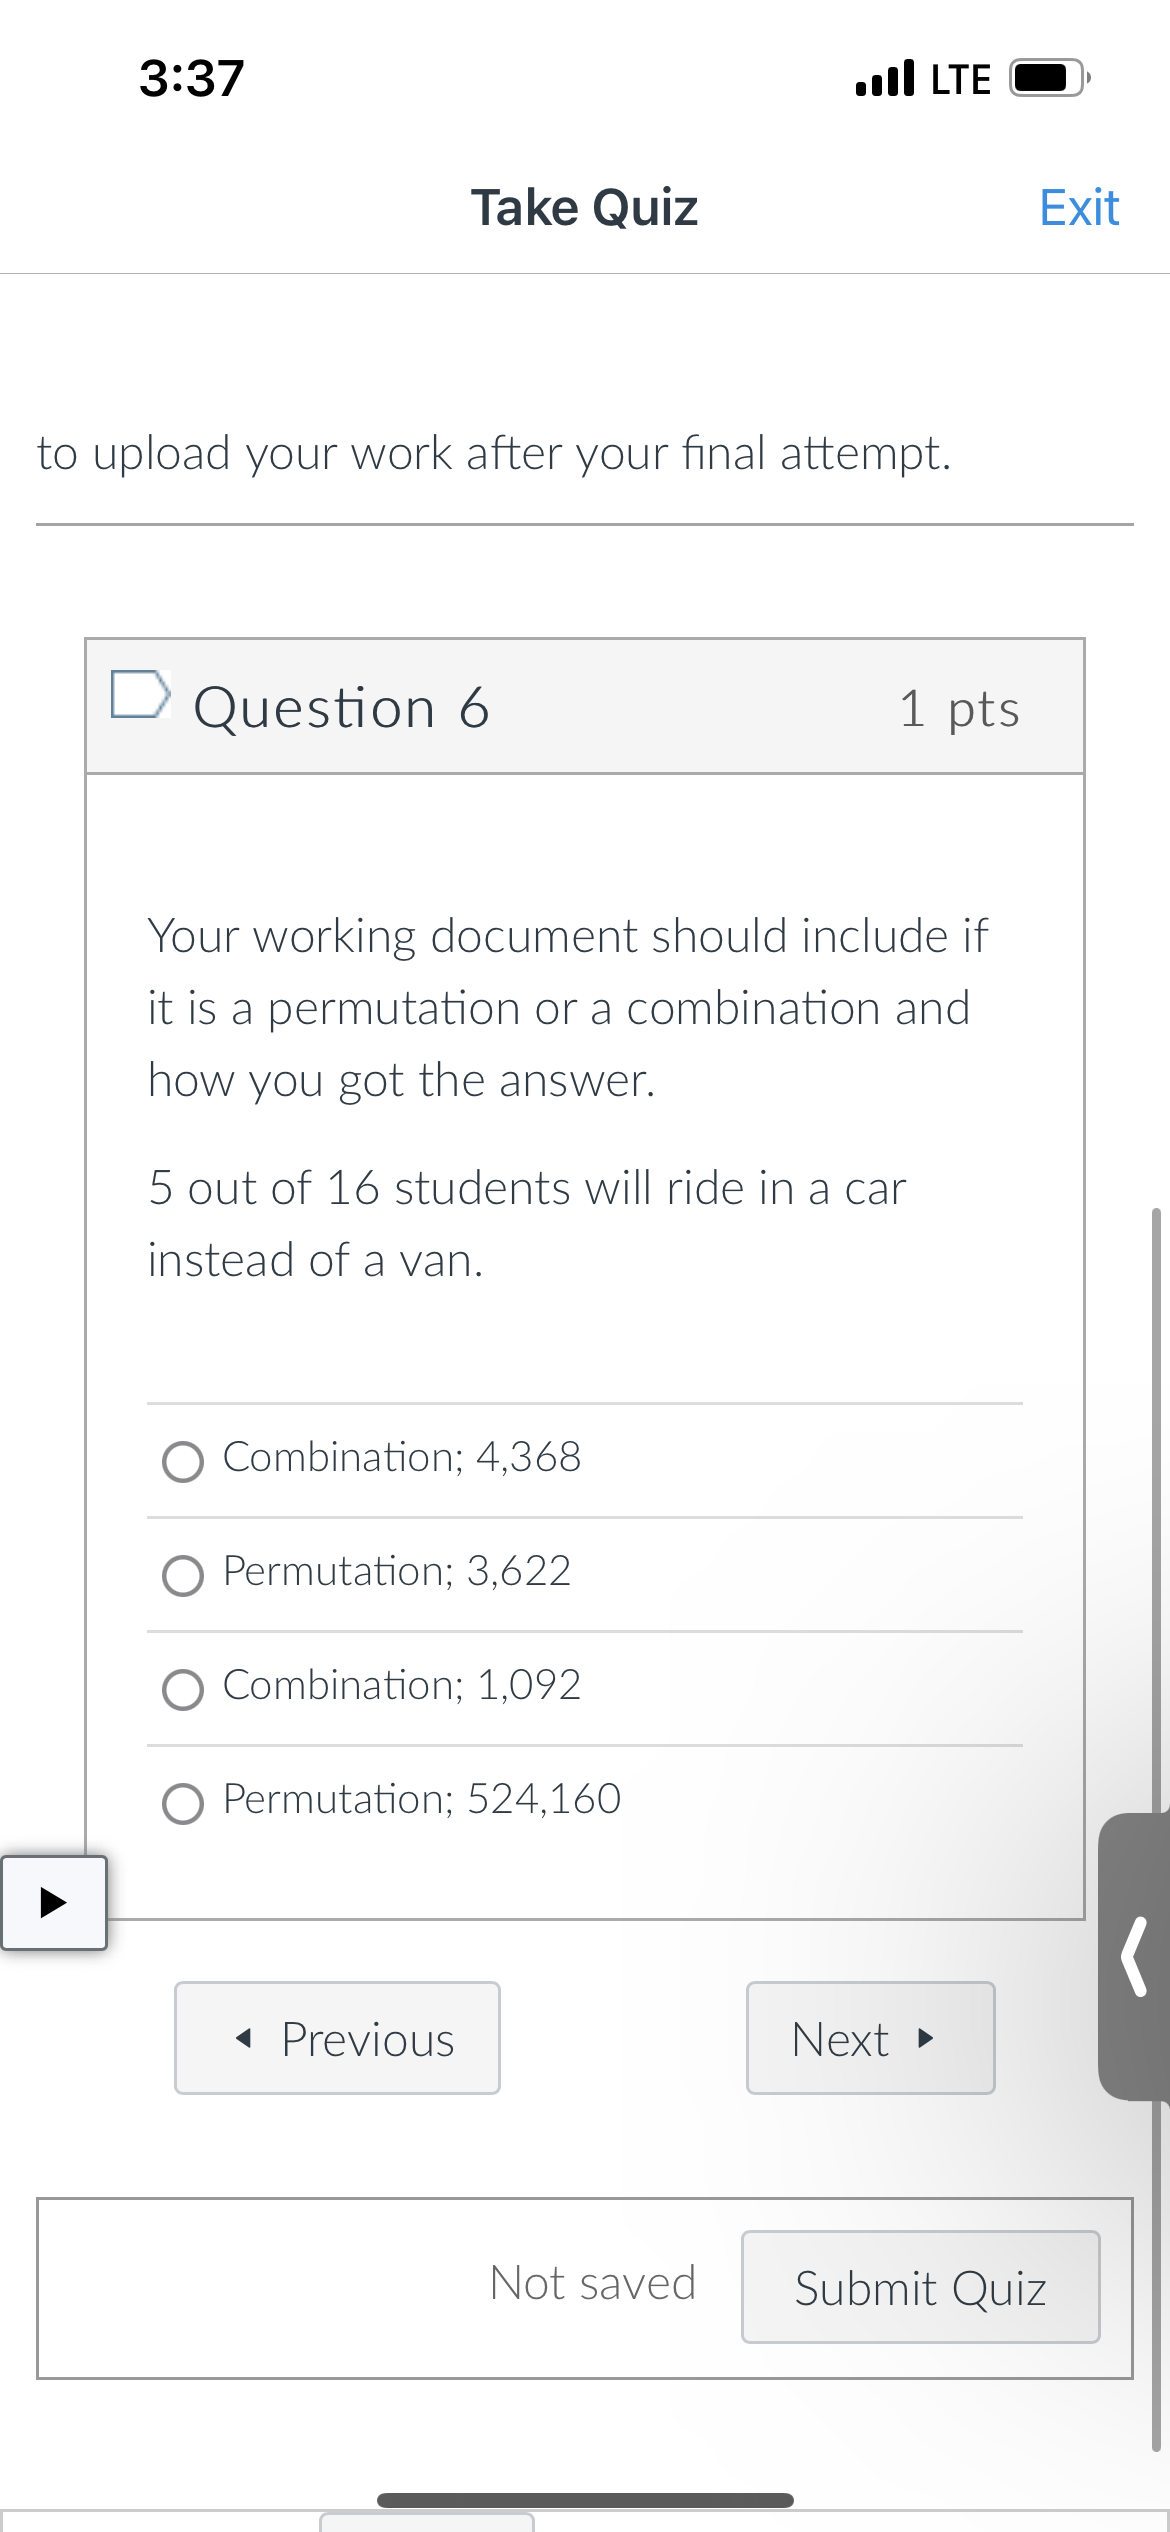
Task: Choose the Permutation; 524,160 answer
Action: (x=183, y=1804)
